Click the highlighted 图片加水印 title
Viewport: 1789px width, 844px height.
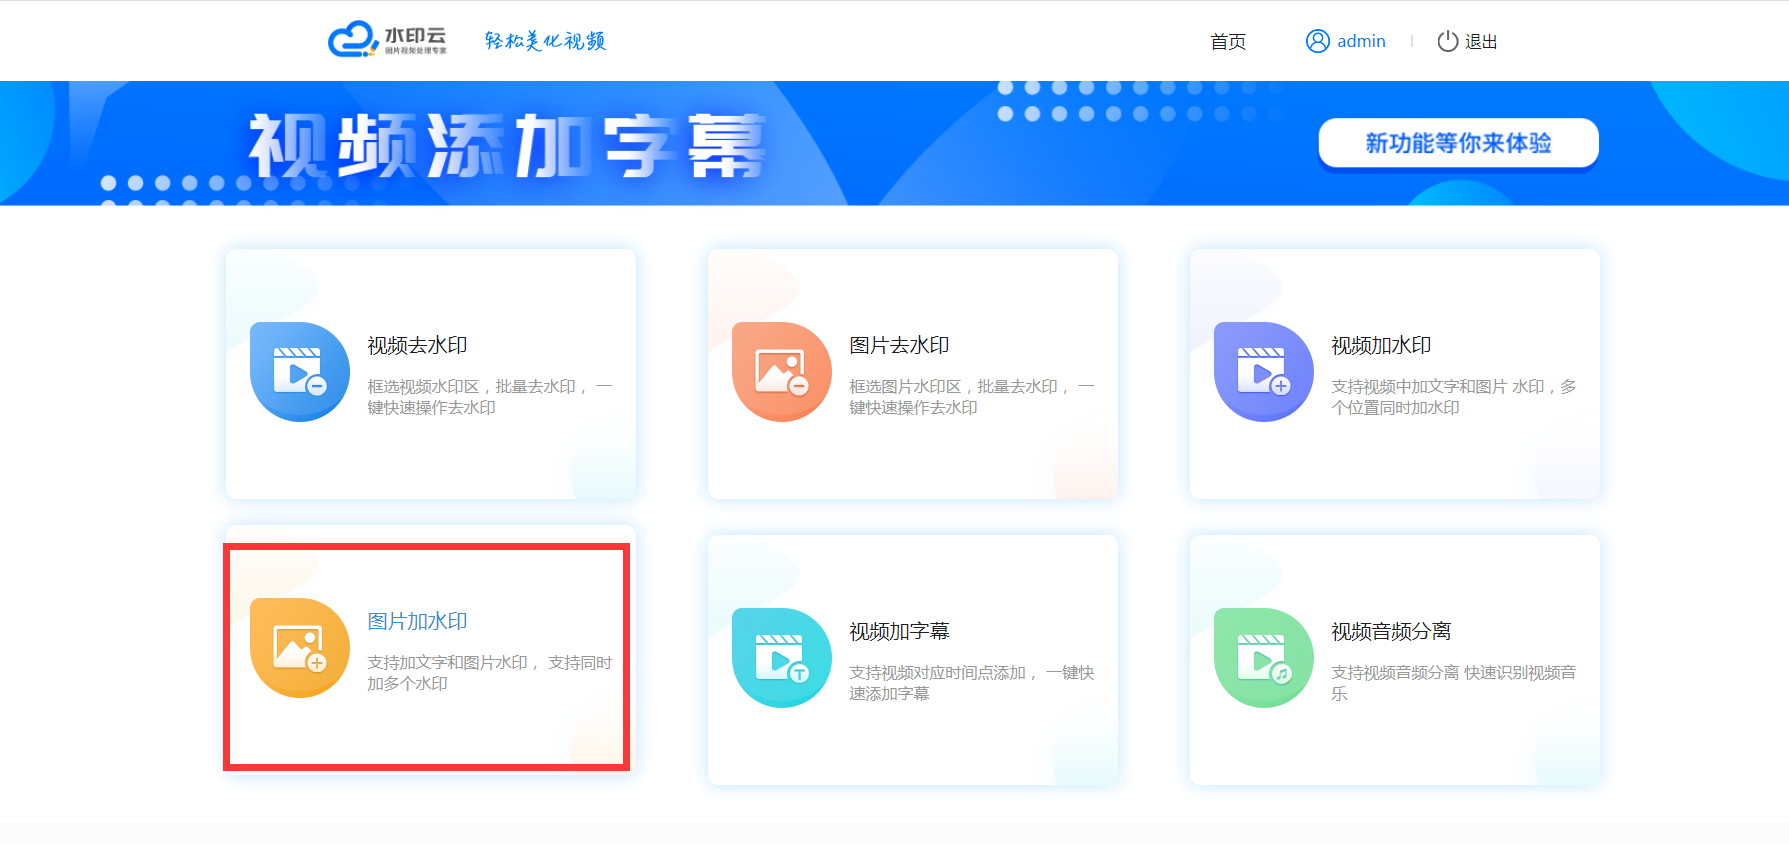coord(417,621)
